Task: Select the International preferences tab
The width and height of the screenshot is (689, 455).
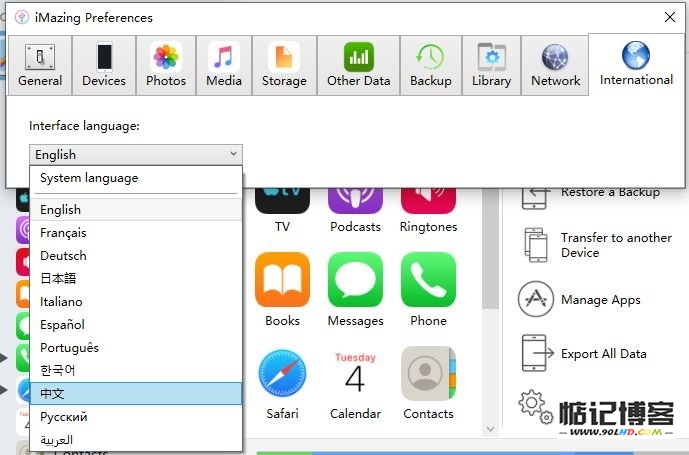Action: (x=636, y=65)
